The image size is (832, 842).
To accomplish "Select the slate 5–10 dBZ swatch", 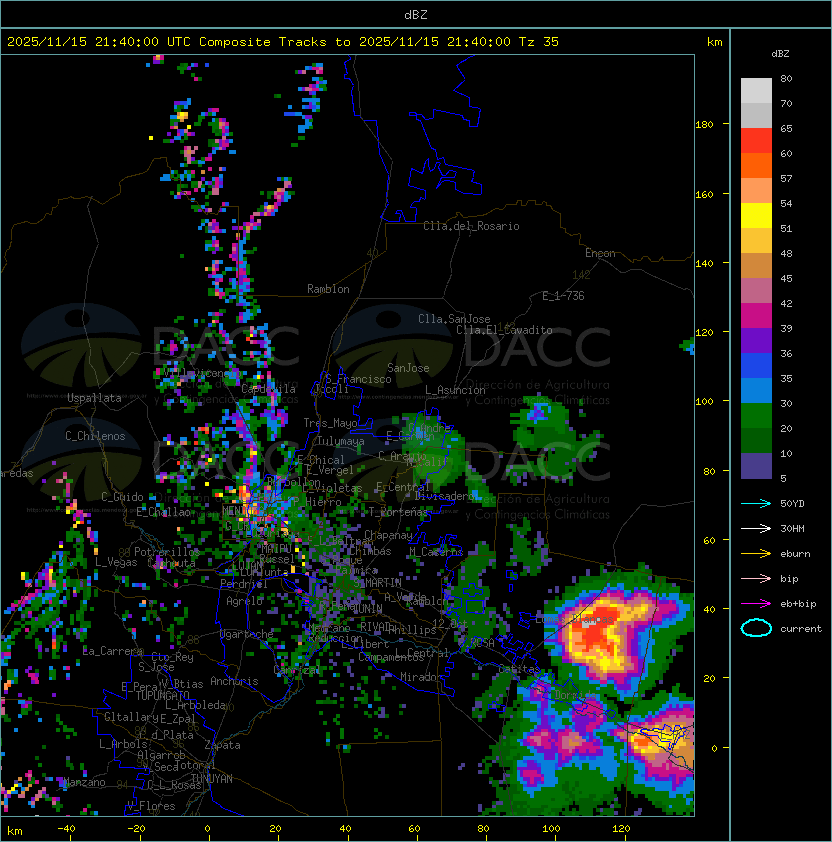I will point(756,466).
